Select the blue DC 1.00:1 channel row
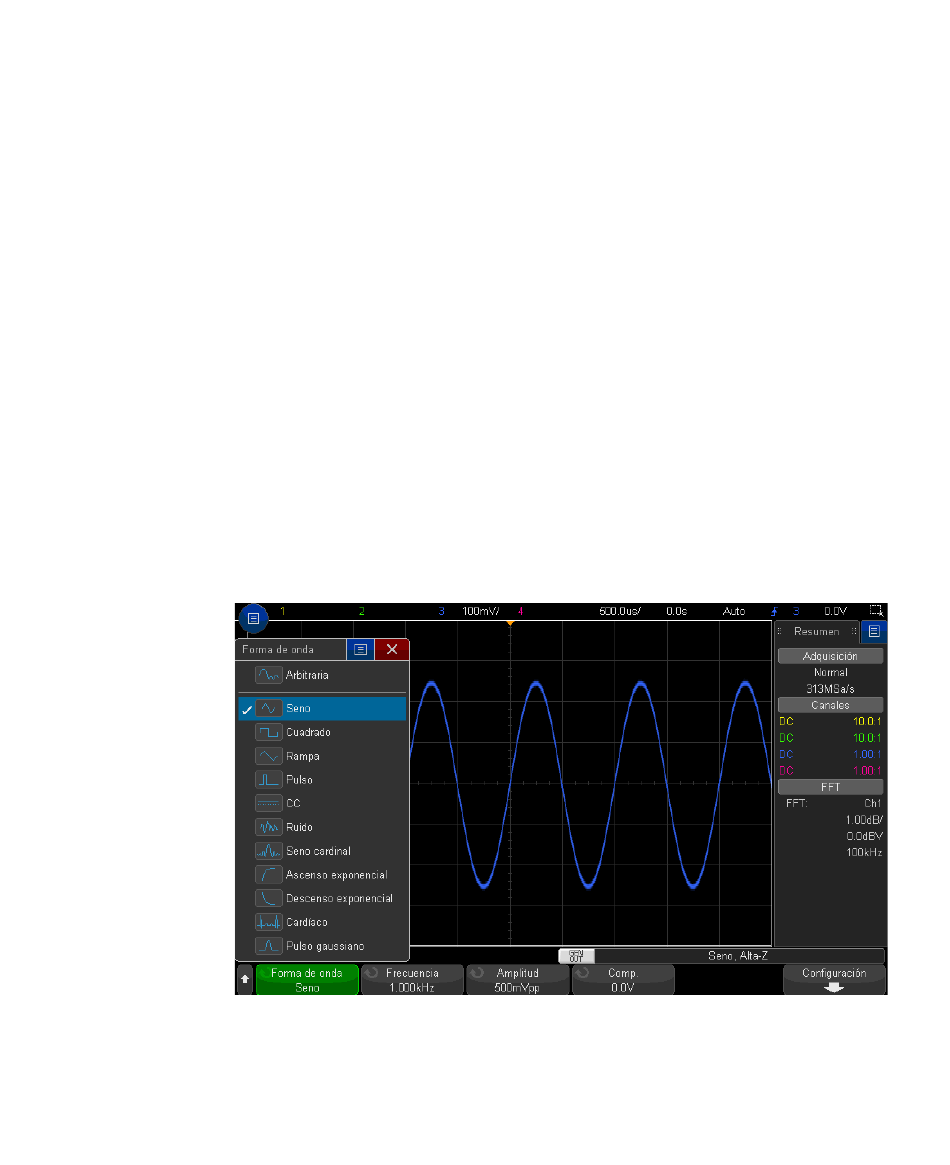The width and height of the screenshot is (950, 1165). tap(830, 754)
